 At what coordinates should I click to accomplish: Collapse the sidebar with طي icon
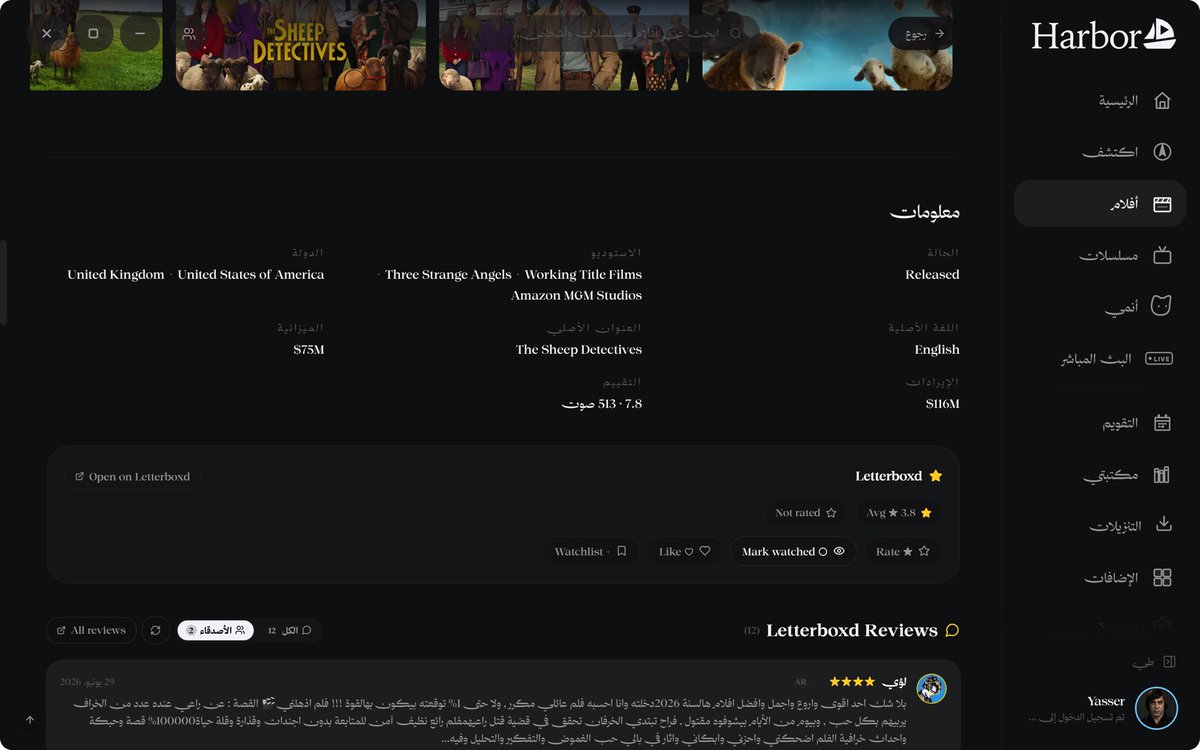(1169, 662)
